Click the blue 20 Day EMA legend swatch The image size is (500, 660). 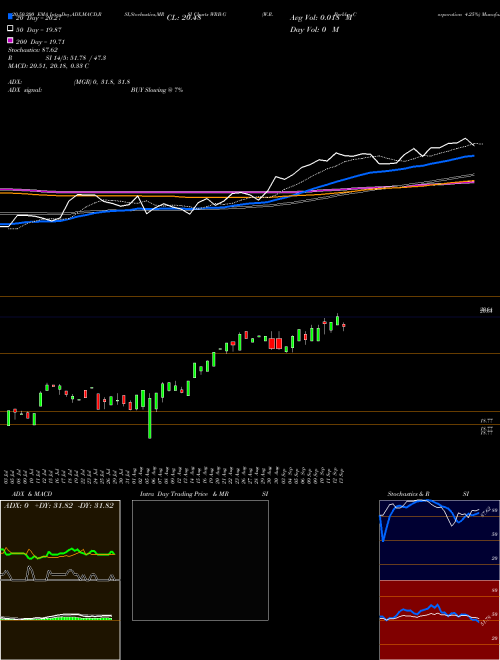[x=10, y=16]
